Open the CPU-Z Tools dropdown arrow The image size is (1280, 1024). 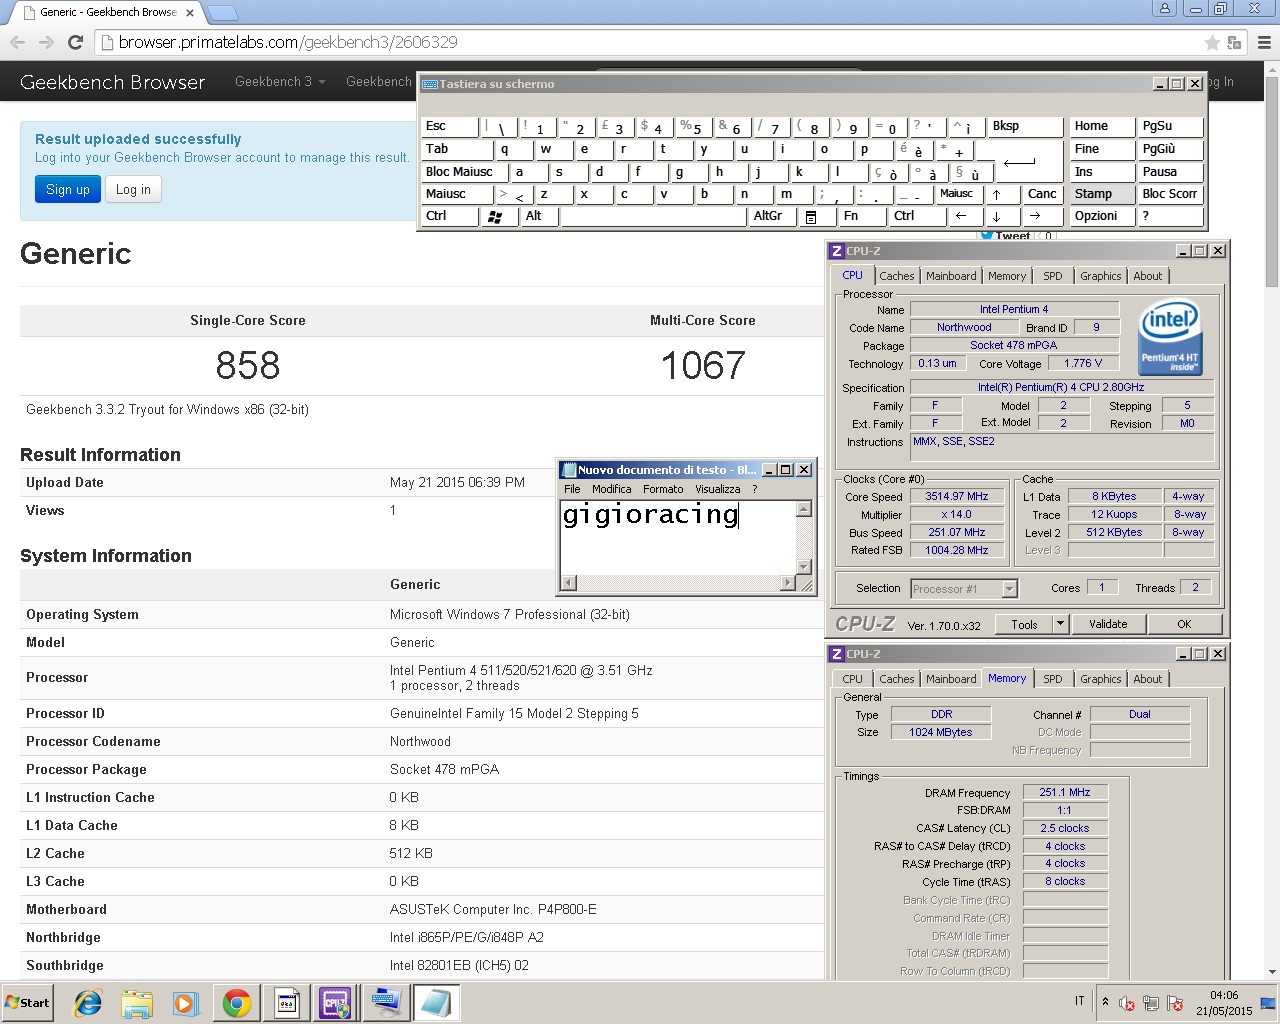(x=1061, y=624)
